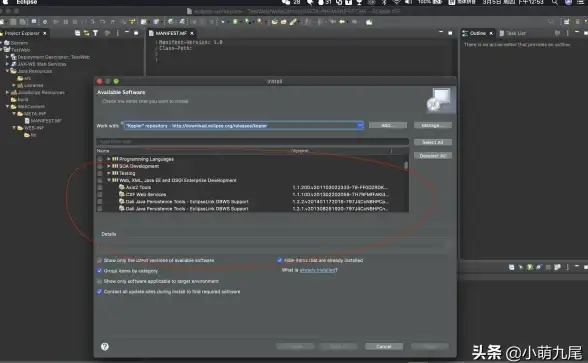This screenshot has width=588, height=363.
Task: Open the already installed link
Action: tap(318, 270)
